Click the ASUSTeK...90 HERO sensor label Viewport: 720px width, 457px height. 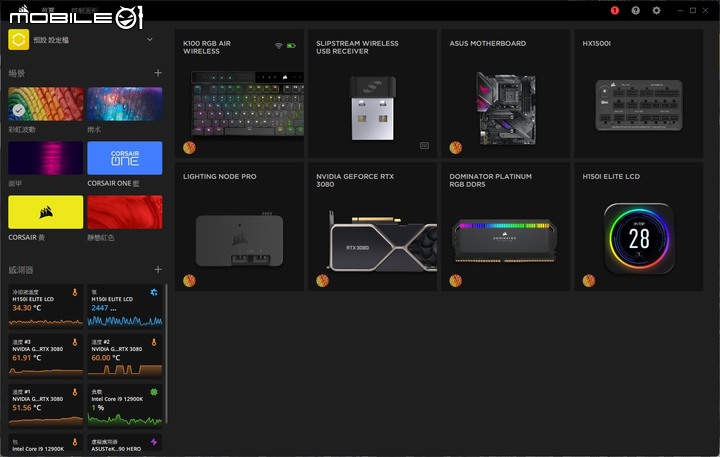[116, 449]
